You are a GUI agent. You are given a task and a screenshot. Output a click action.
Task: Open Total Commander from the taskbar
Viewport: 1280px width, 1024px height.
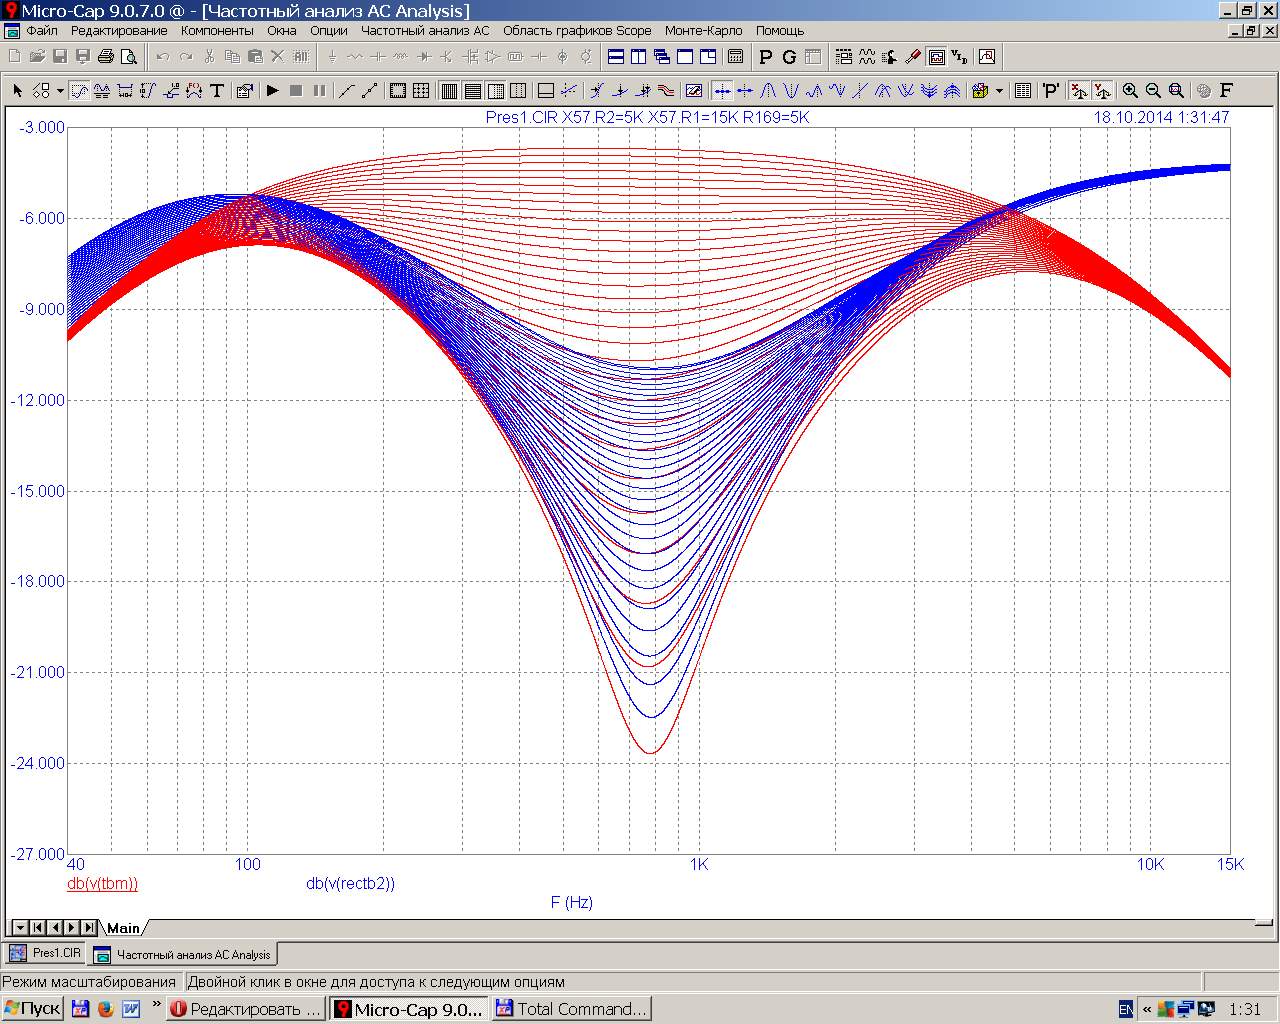(x=572, y=1009)
